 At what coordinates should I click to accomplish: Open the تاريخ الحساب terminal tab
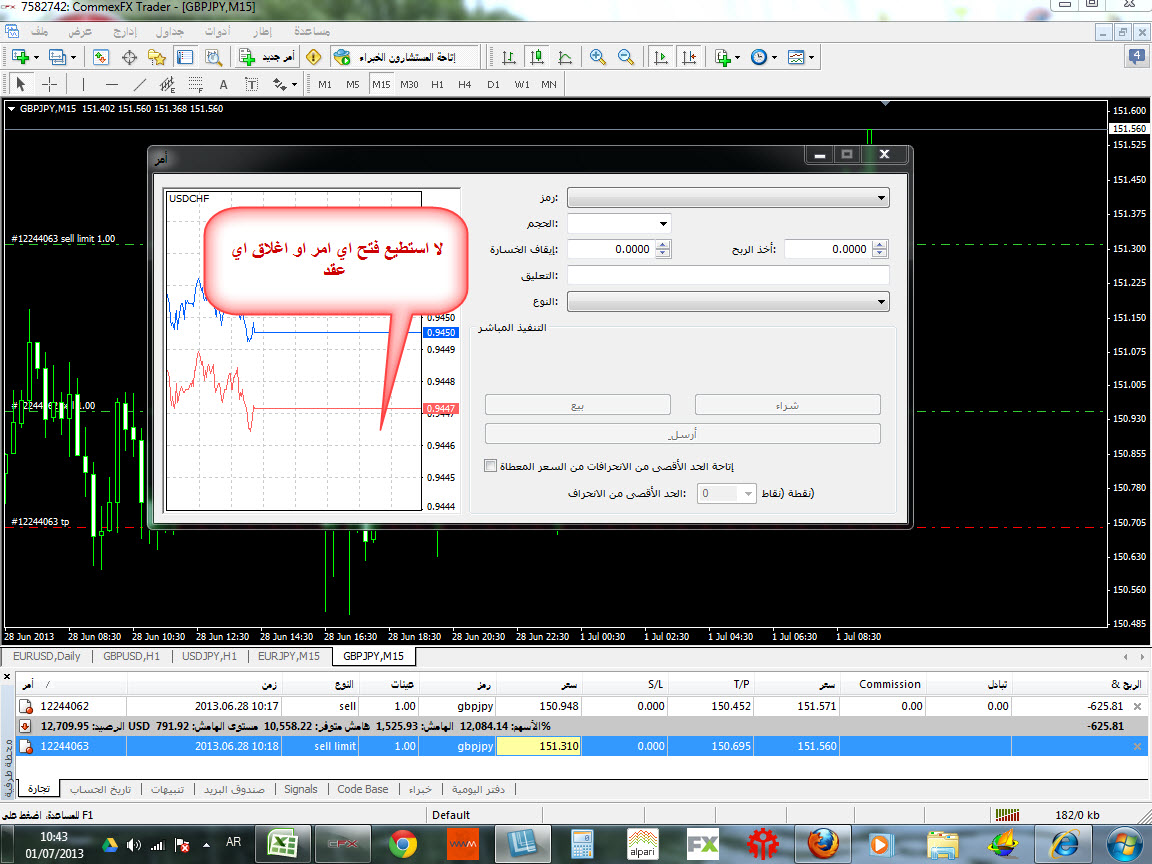tap(101, 789)
